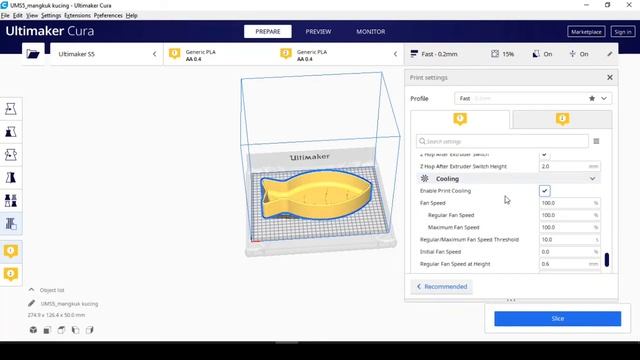The width and height of the screenshot is (640, 360).
Task: Click the star icon in Profile dropdown
Action: tap(592, 98)
